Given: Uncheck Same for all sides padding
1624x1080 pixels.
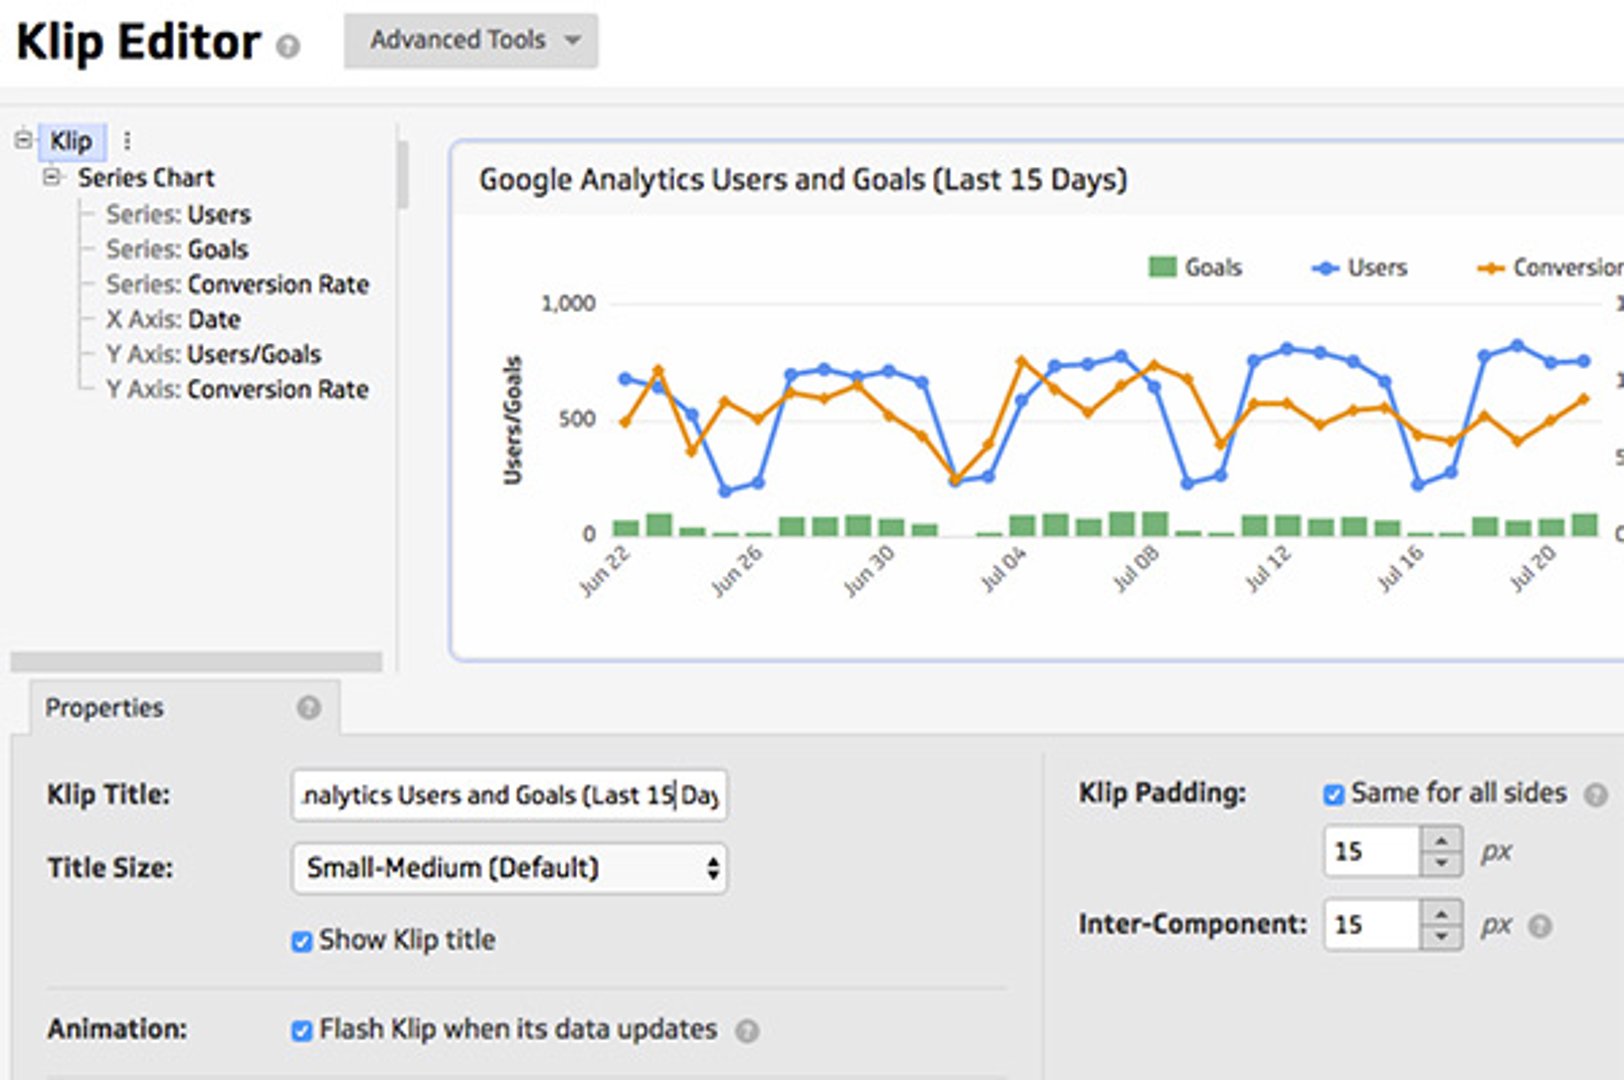Looking at the screenshot, I should [x=1333, y=795].
